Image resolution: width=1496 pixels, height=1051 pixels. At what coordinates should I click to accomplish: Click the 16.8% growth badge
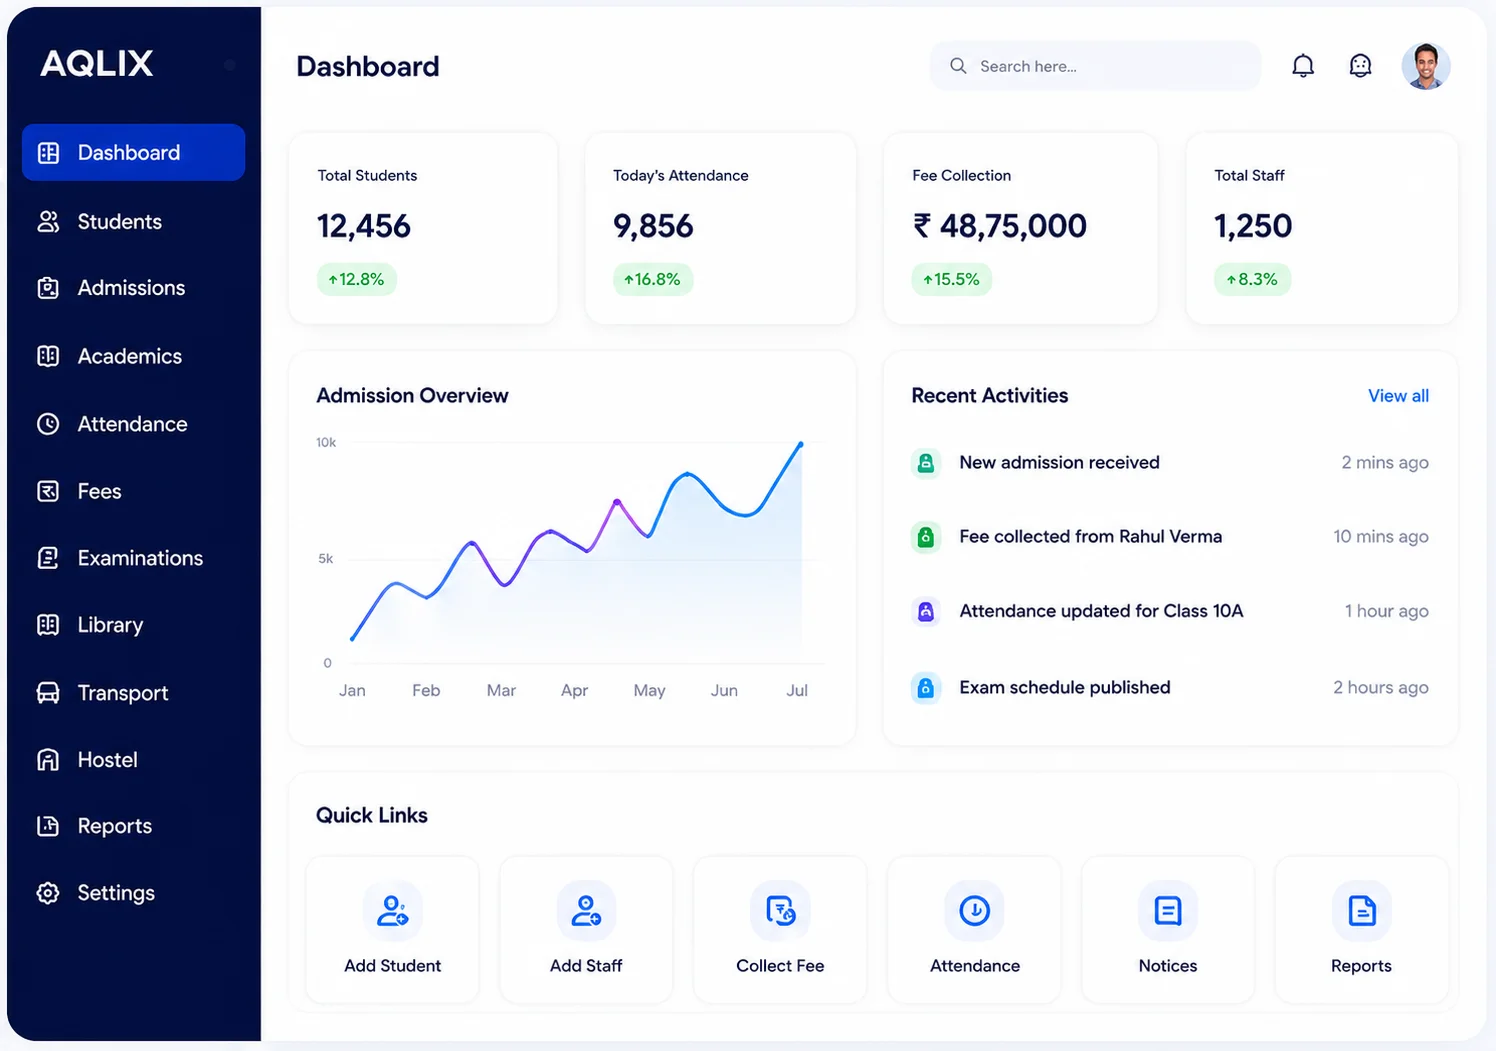pos(653,279)
